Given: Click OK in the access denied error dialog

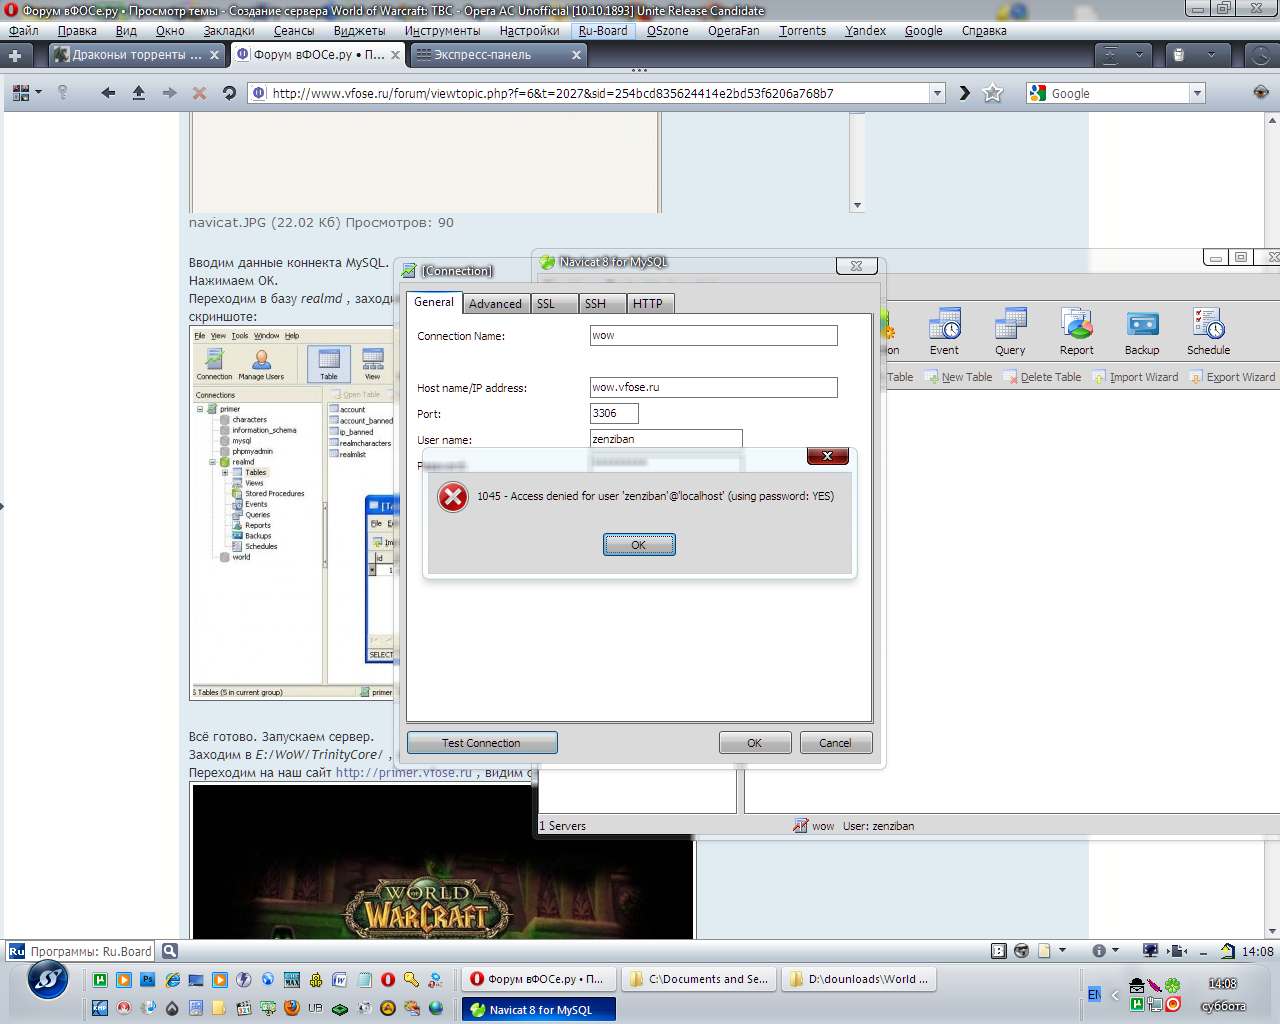Looking at the screenshot, I should pyautogui.click(x=639, y=544).
